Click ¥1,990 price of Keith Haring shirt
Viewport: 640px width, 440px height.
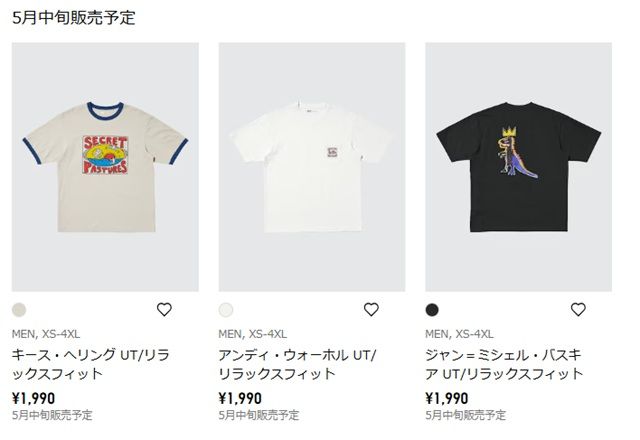[33, 398]
